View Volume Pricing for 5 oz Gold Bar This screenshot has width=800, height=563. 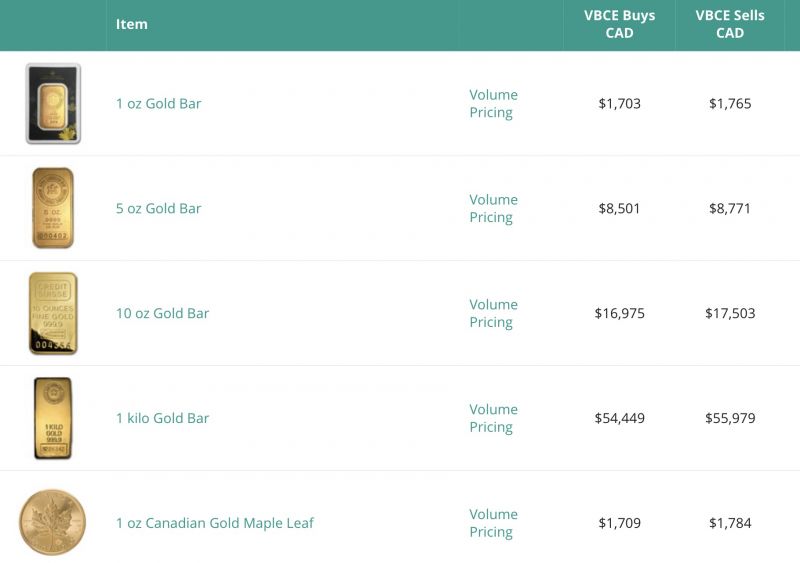(493, 208)
